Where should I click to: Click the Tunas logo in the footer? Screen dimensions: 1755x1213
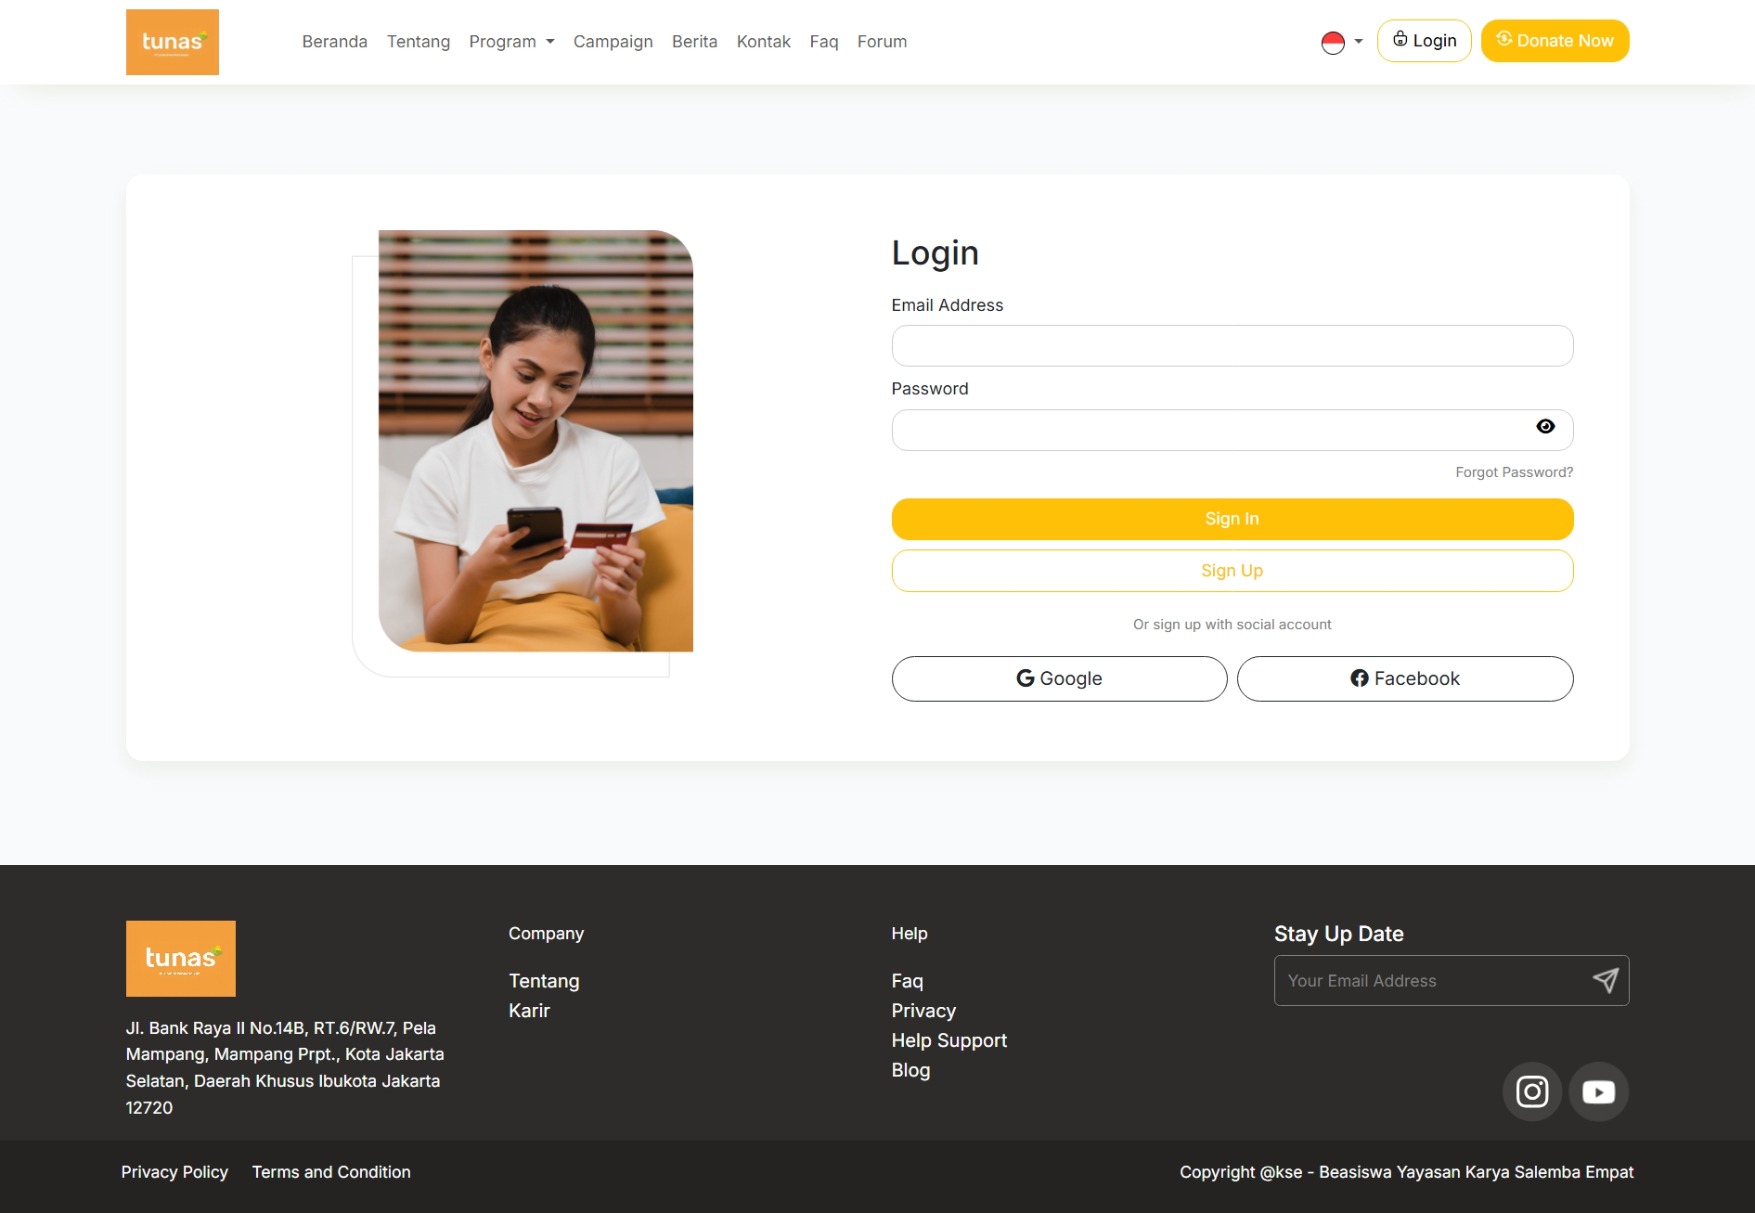click(x=180, y=957)
